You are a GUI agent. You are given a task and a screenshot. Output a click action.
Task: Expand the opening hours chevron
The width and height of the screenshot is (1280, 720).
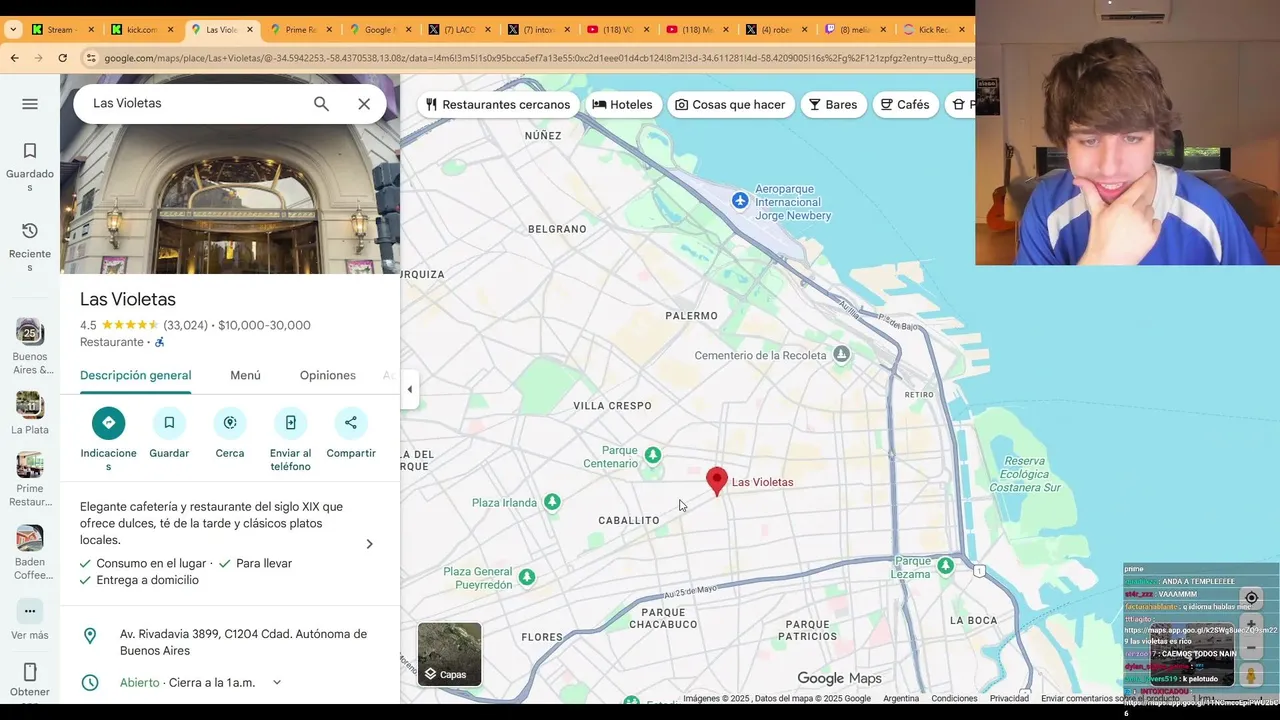tap(277, 682)
